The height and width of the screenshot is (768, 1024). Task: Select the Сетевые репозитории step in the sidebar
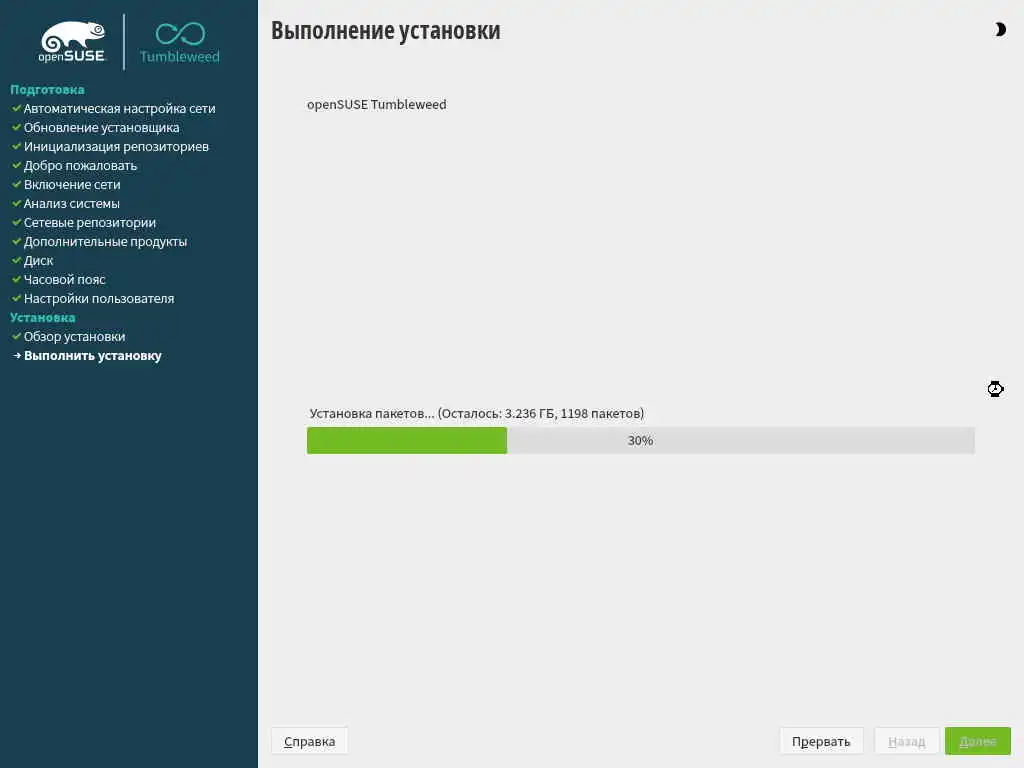pyautogui.click(x=90, y=223)
